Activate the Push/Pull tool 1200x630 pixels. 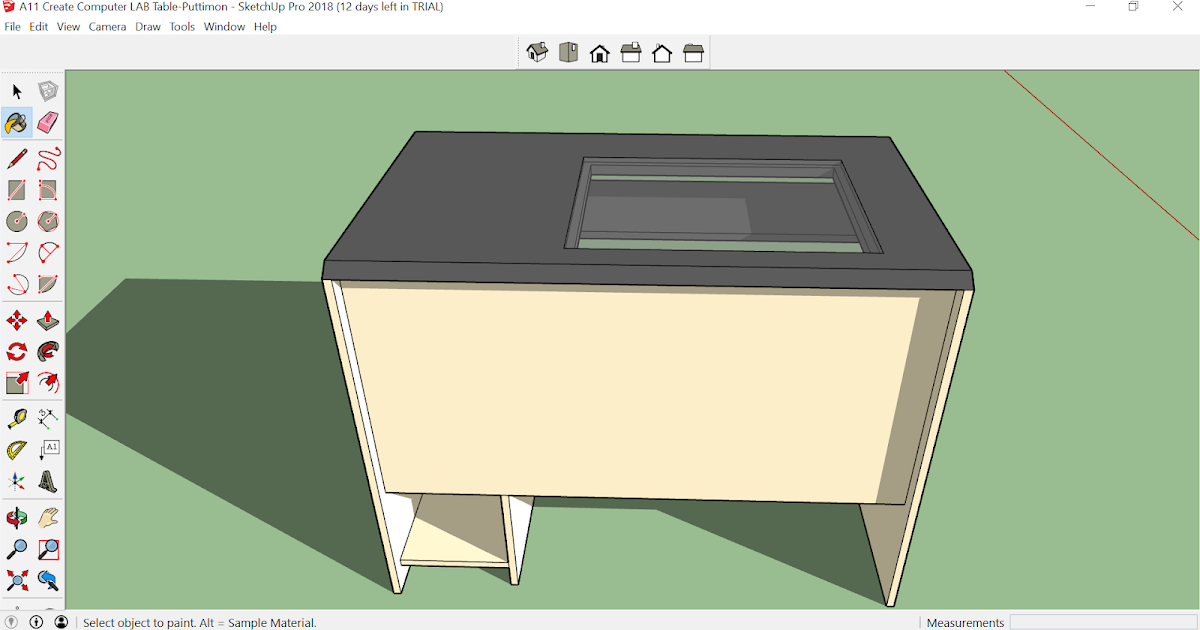point(47,320)
